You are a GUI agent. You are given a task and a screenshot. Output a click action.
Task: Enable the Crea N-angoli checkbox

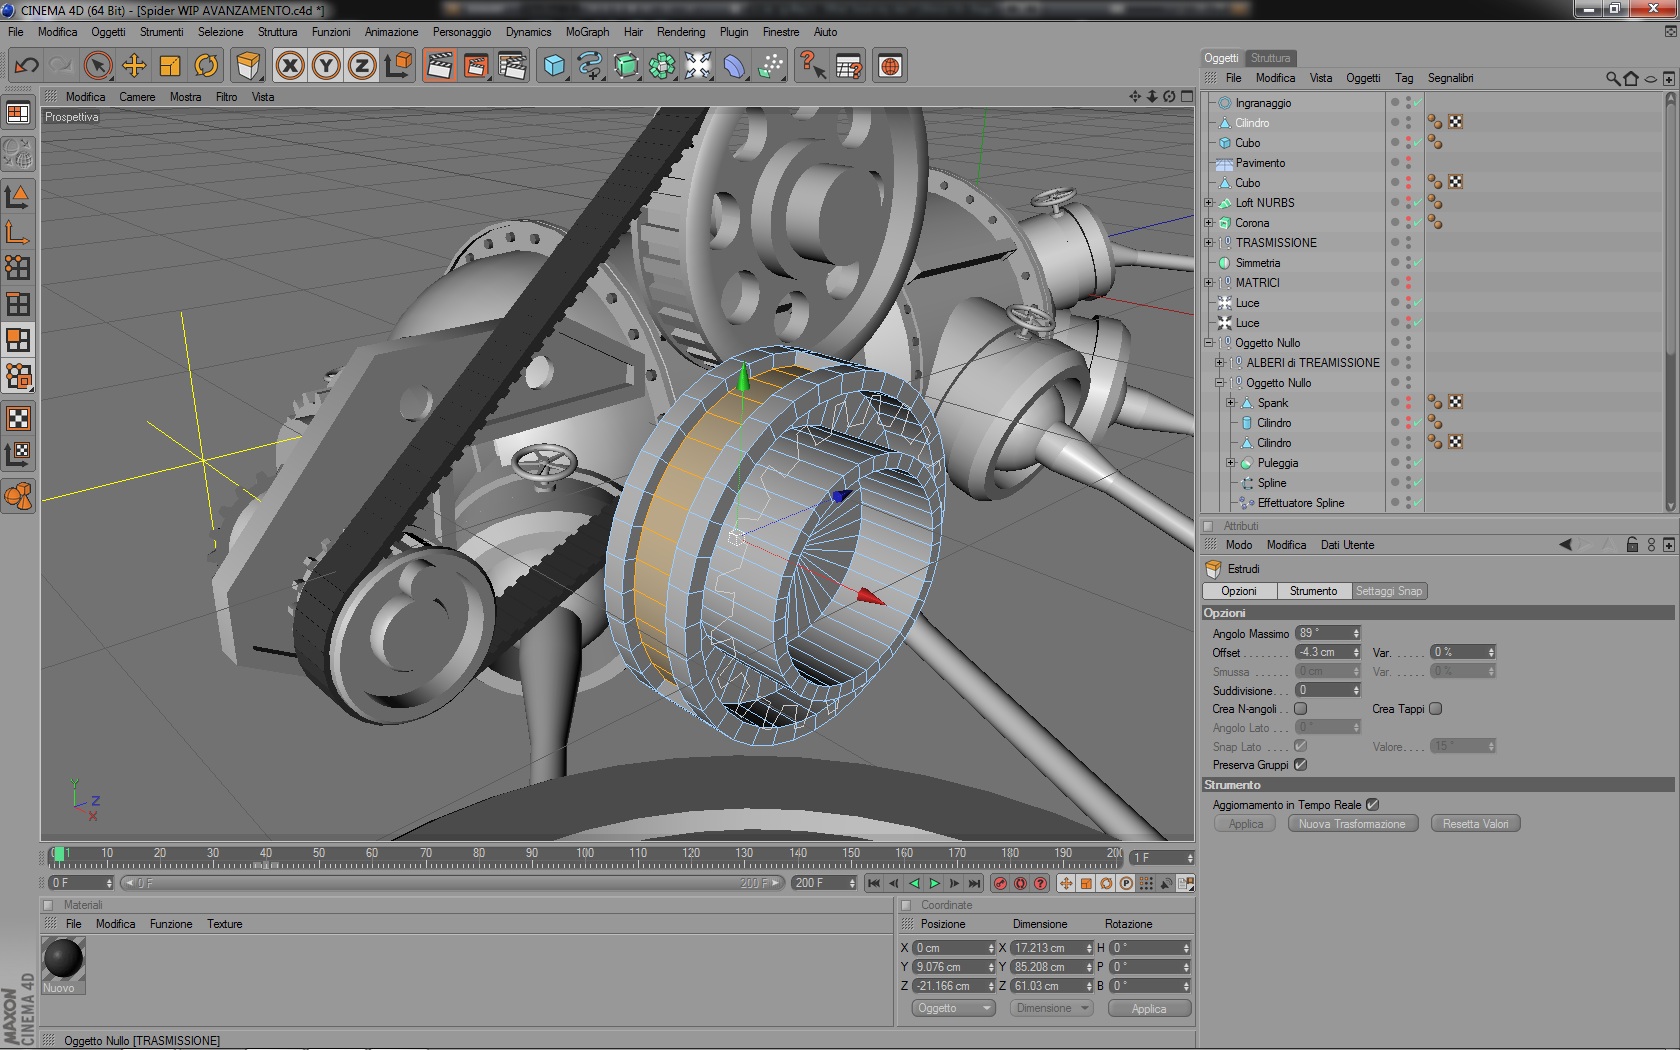[x=1301, y=709]
